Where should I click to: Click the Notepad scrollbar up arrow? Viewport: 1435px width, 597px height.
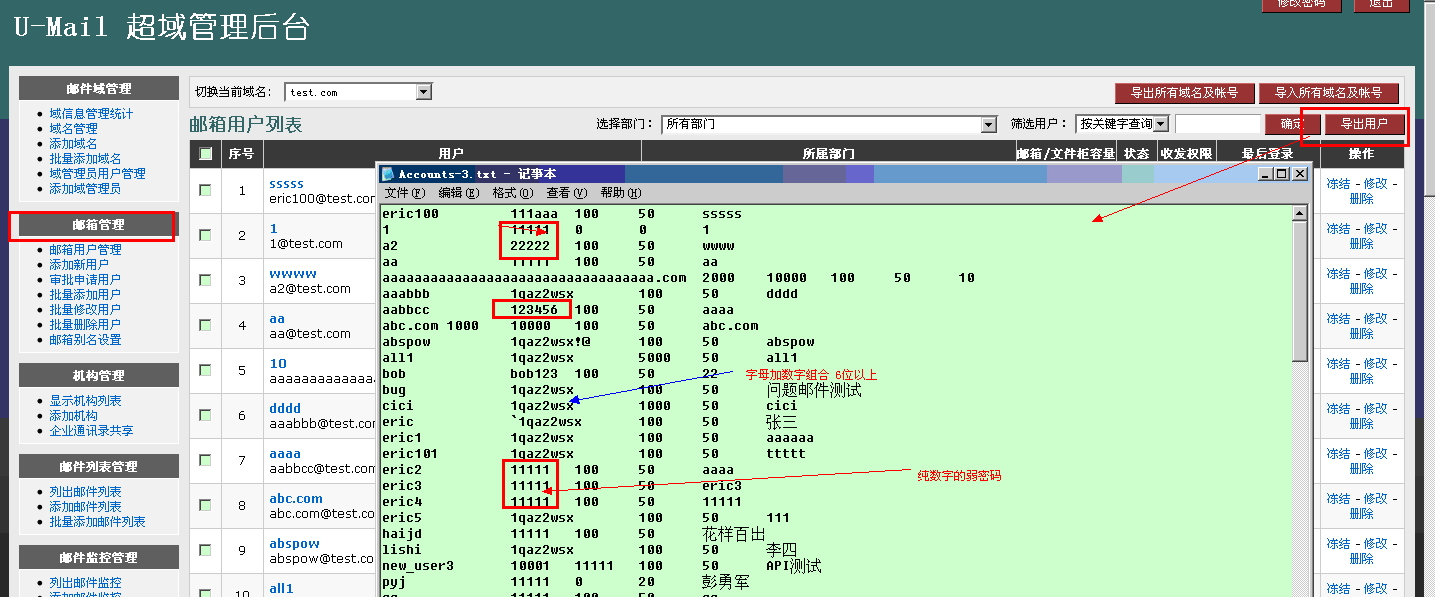[x=1299, y=213]
